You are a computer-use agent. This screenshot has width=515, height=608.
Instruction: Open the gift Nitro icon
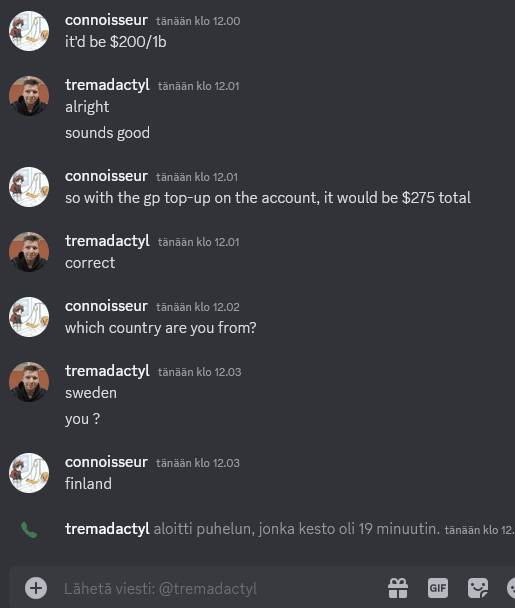coord(398,588)
